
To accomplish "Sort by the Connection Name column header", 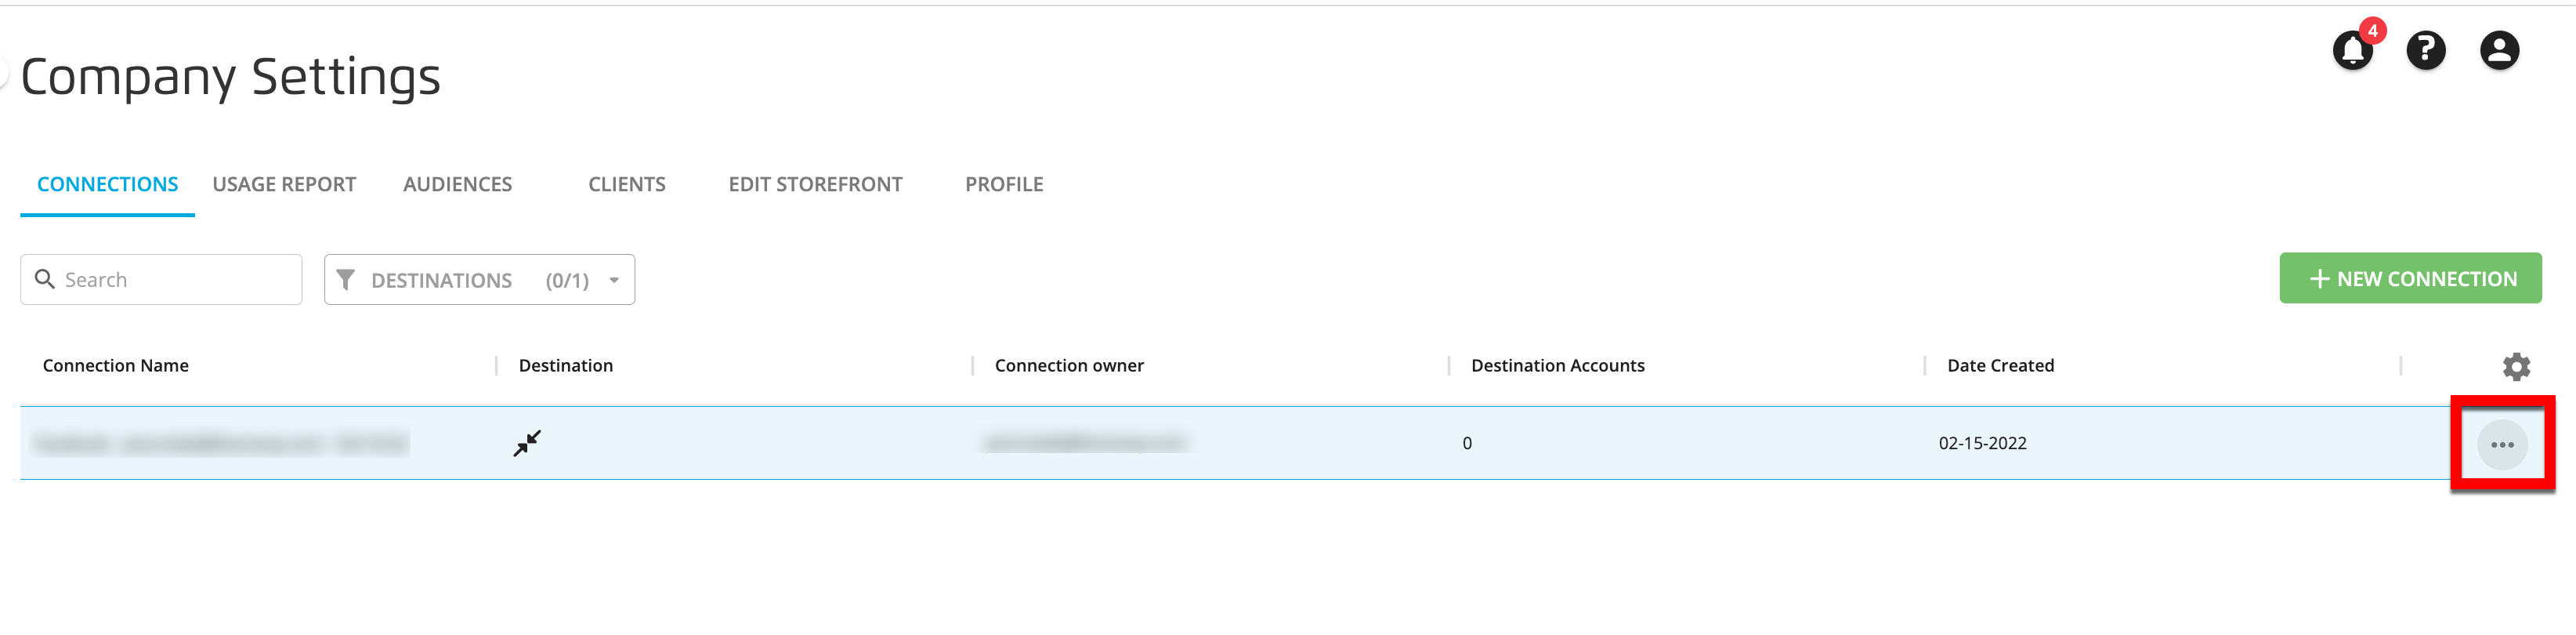I will click(x=116, y=366).
